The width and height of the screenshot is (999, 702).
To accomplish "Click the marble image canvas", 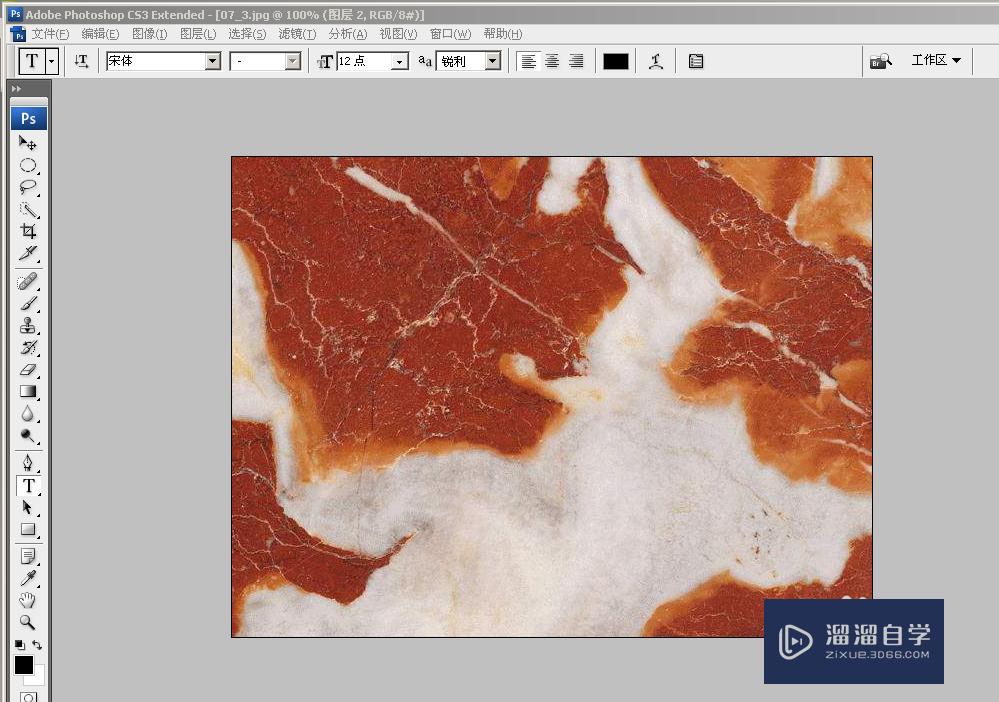I will click(x=552, y=396).
